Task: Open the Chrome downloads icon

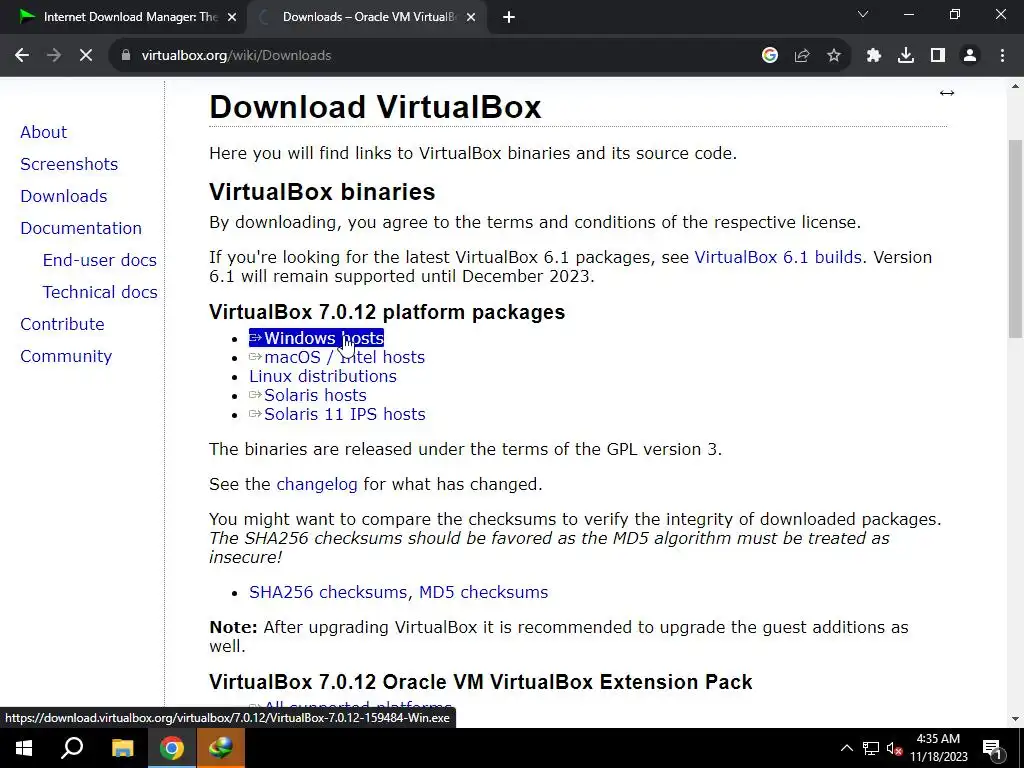Action: pyautogui.click(x=906, y=56)
